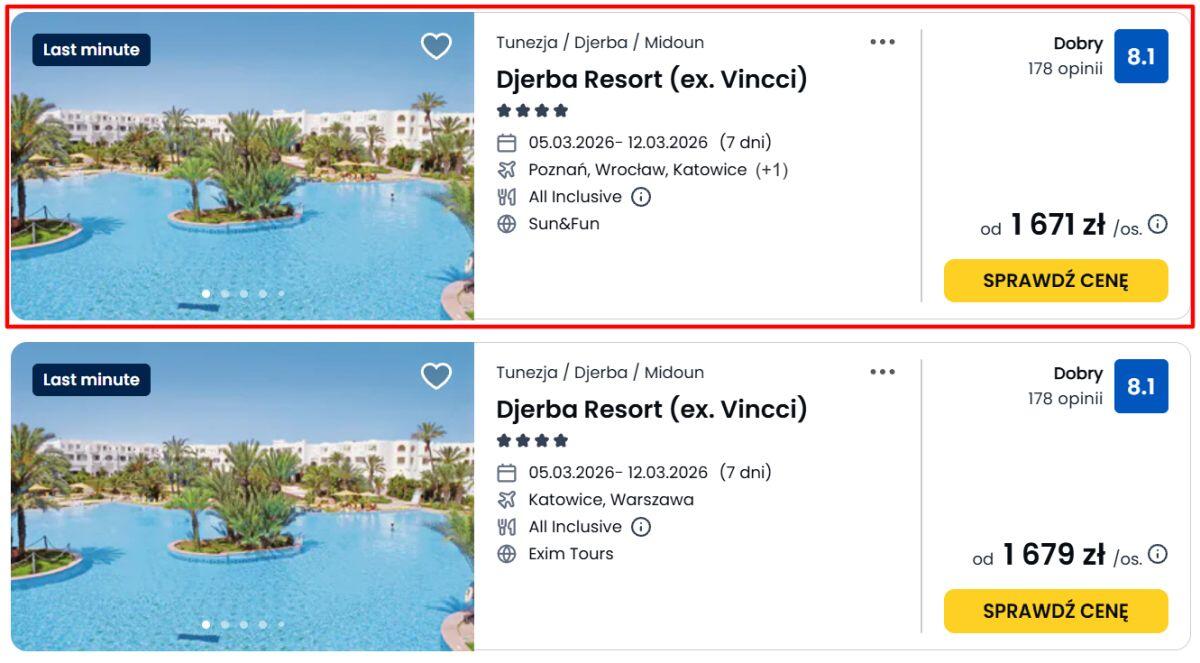Screen dimensions: 1200x663
Task: Show price info icon next to 1 679 zł
Action: (x=1158, y=554)
